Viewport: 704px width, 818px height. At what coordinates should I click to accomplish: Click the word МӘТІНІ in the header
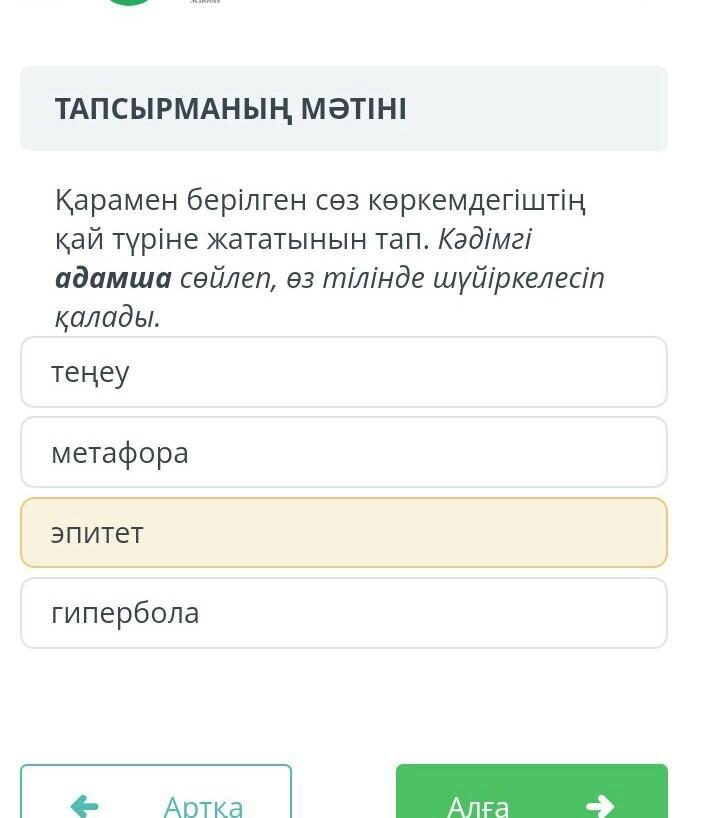[353, 109]
